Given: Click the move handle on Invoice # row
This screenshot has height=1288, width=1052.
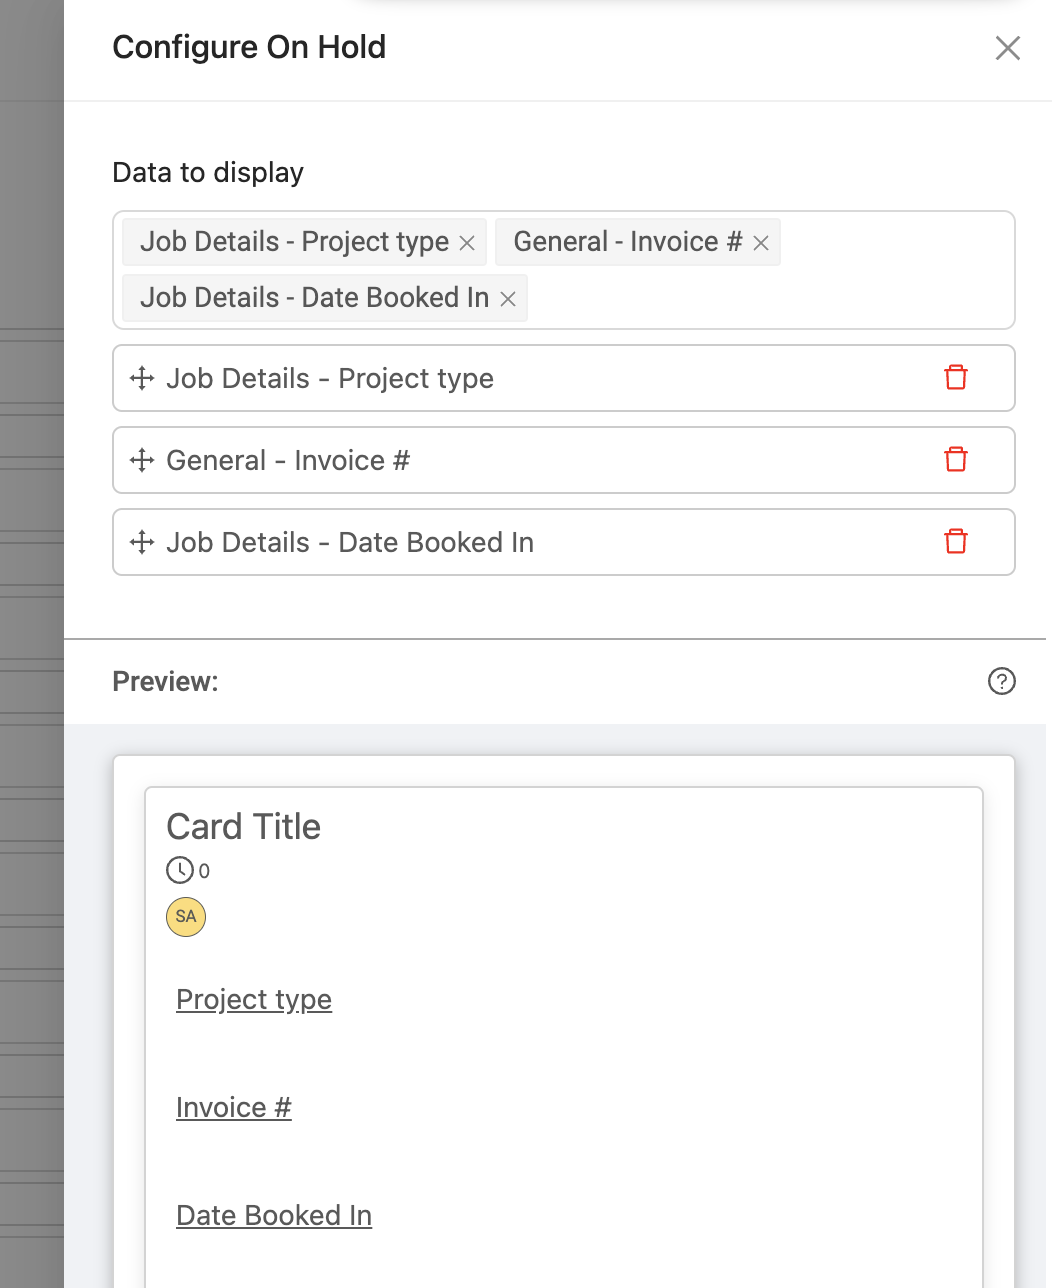Looking at the screenshot, I should tap(142, 460).
